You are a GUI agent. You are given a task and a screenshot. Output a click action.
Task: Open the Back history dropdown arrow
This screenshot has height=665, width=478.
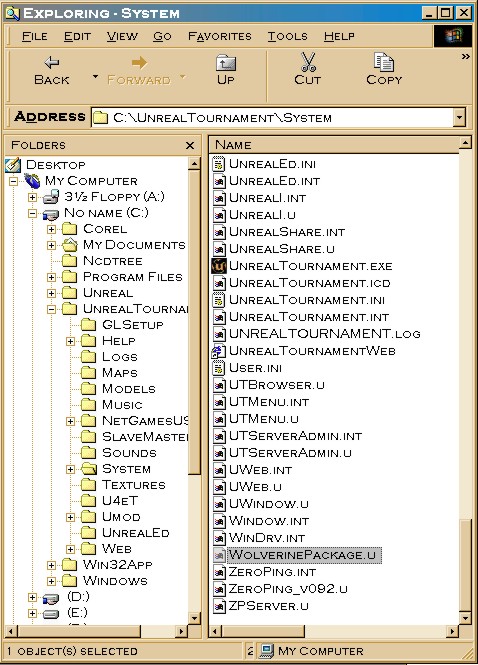pyautogui.click(x=95, y=77)
